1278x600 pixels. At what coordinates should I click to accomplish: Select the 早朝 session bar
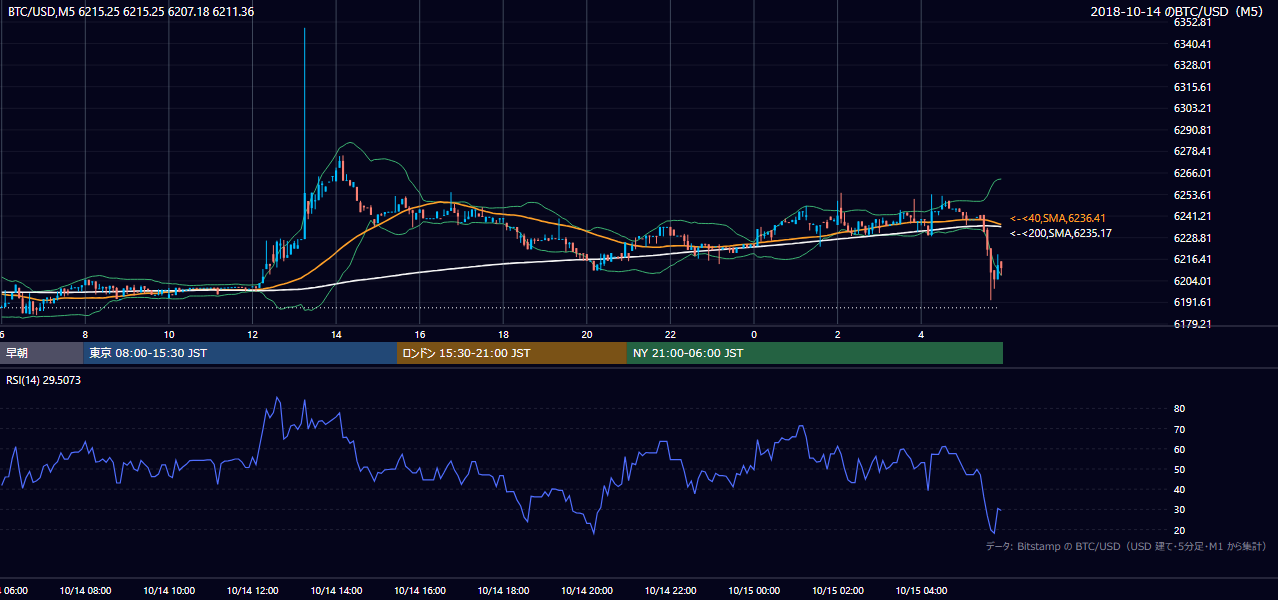(x=42, y=353)
